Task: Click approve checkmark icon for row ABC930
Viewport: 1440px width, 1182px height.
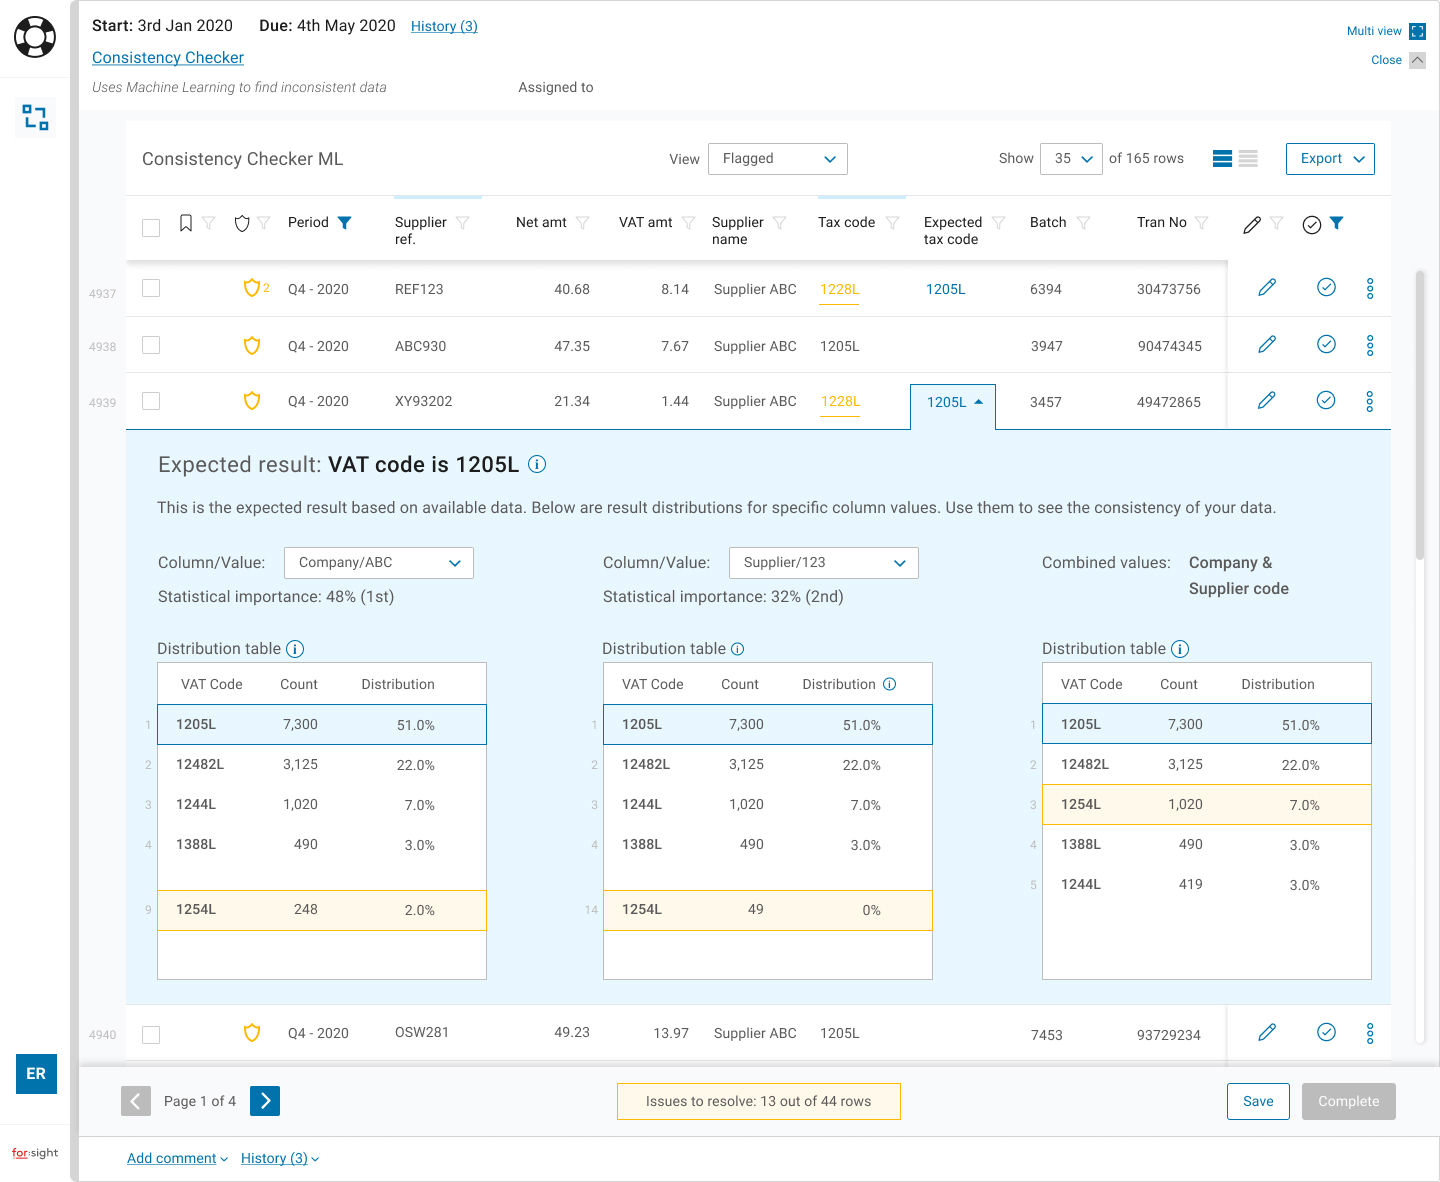Action: coord(1326,345)
